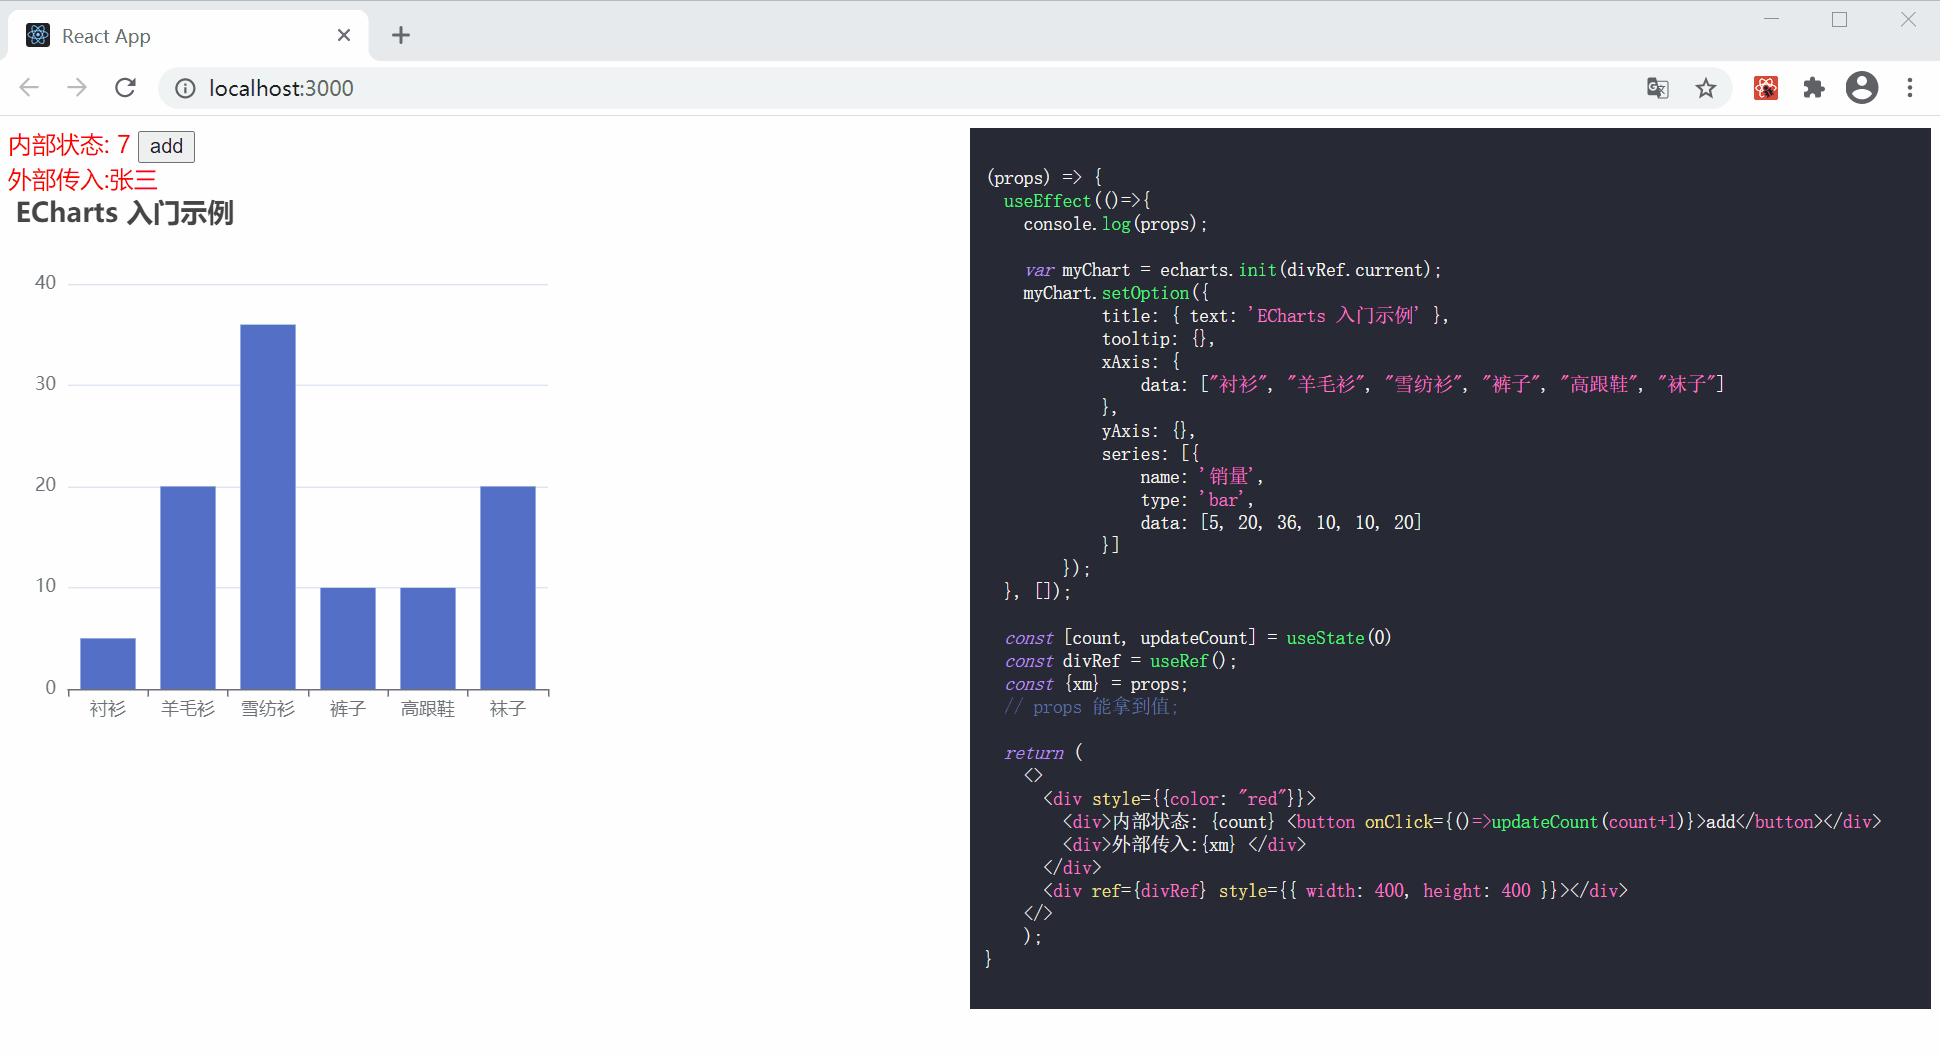Screen dimensions: 1940x1055
Task: Click the 高跟鞋 bar in the chart
Action: 428,638
